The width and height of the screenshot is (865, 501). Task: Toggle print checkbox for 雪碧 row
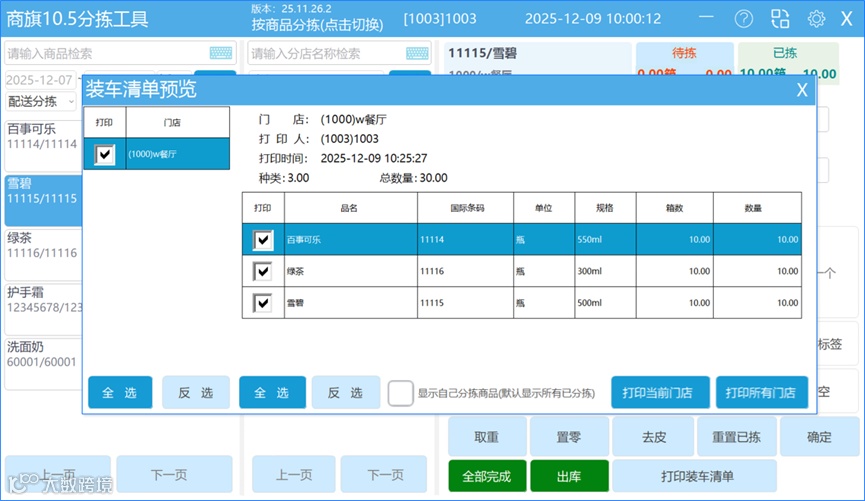(x=263, y=303)
